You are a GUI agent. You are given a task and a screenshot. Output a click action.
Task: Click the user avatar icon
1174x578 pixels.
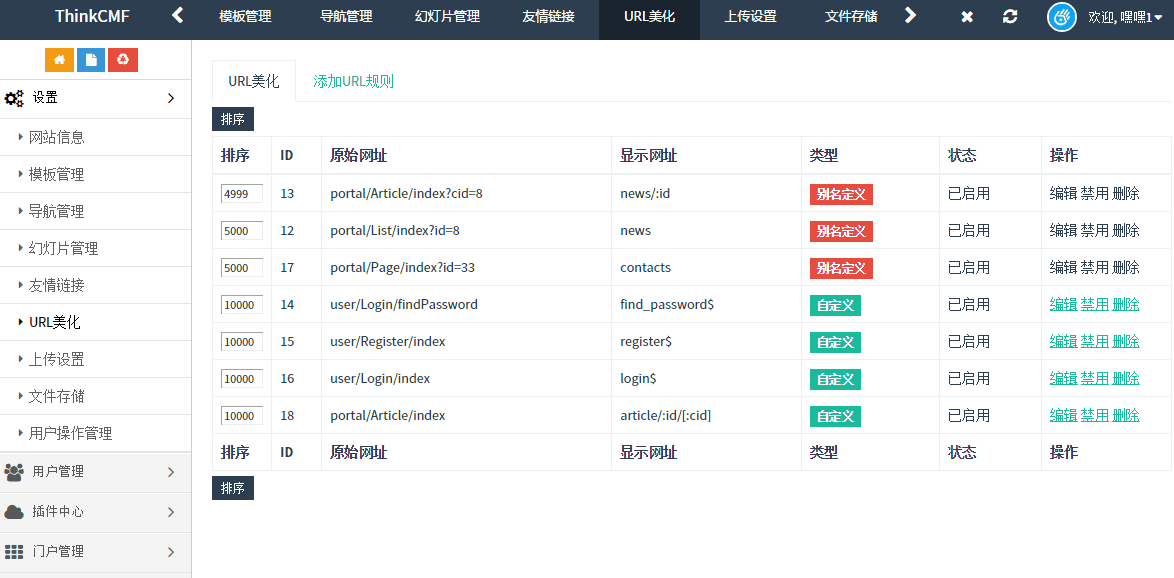[1061, 17]
